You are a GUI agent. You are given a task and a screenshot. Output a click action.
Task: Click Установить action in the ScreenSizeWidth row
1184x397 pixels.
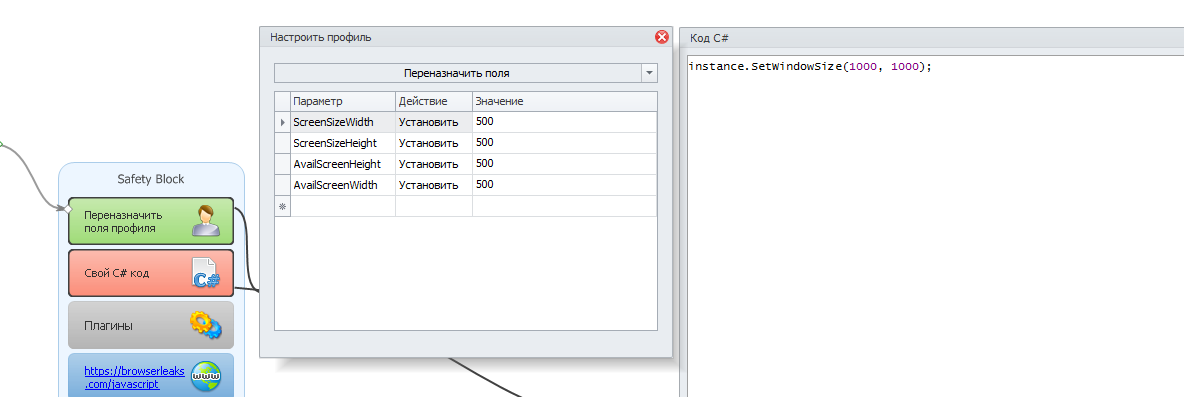click(x=434, y=122)
